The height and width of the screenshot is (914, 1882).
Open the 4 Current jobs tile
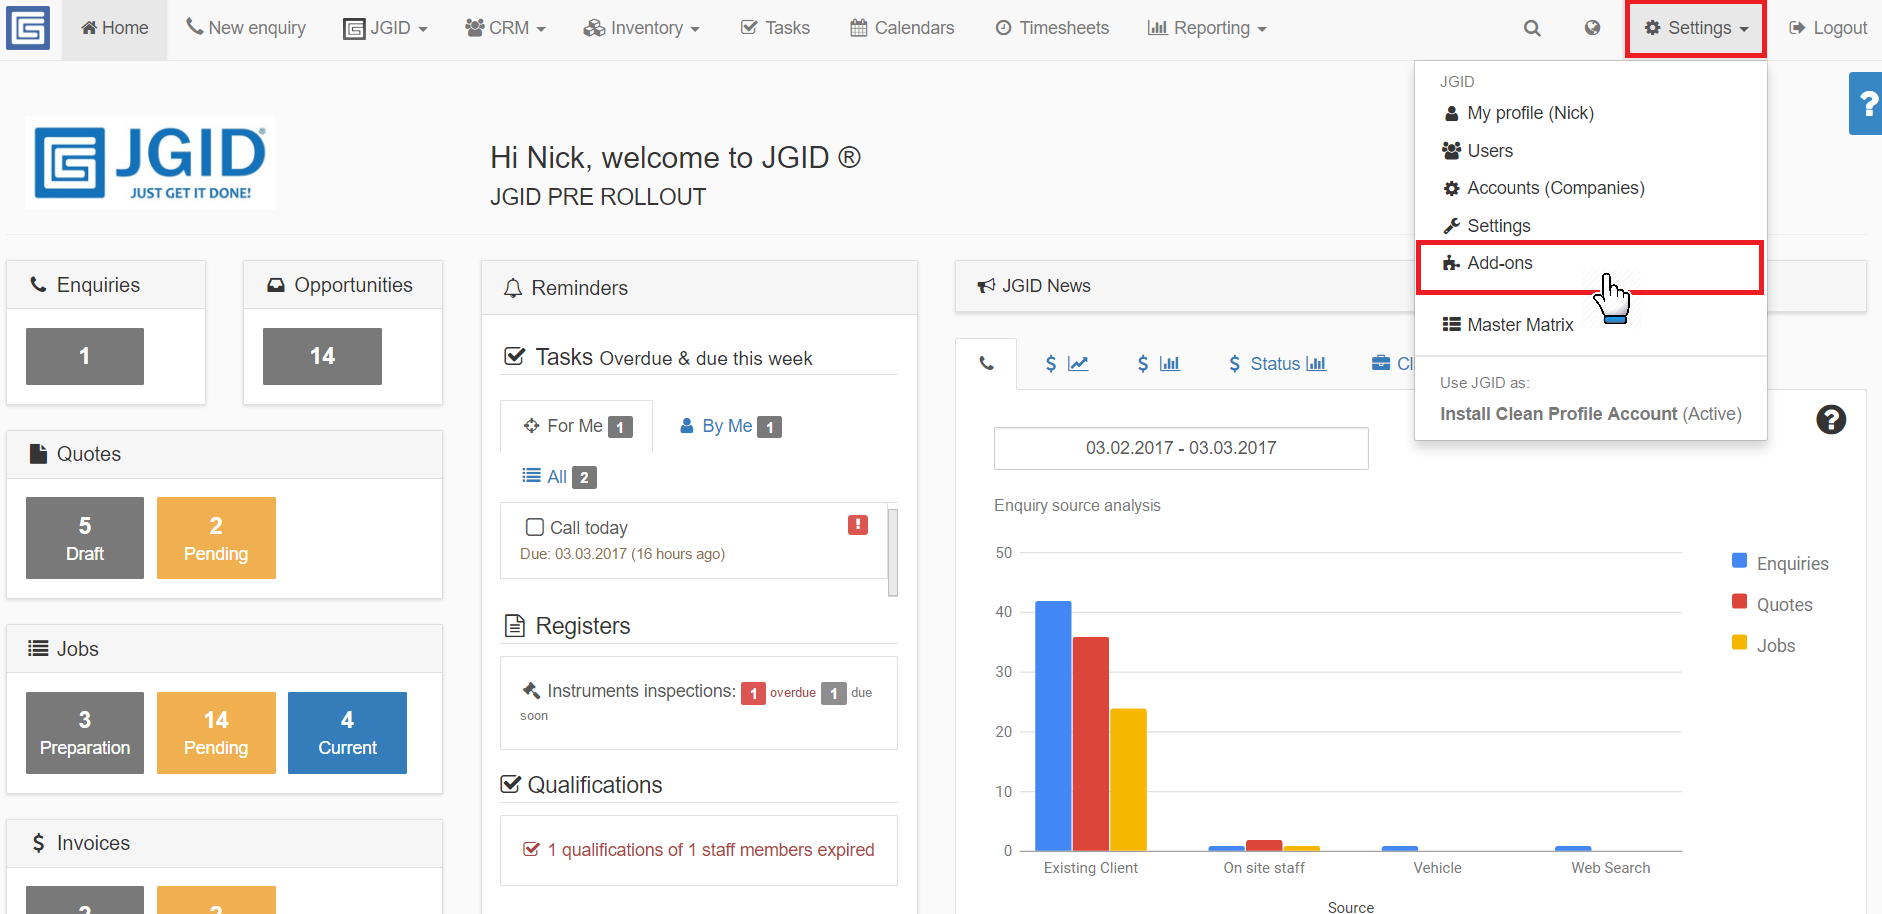click(x=347, y=733)
